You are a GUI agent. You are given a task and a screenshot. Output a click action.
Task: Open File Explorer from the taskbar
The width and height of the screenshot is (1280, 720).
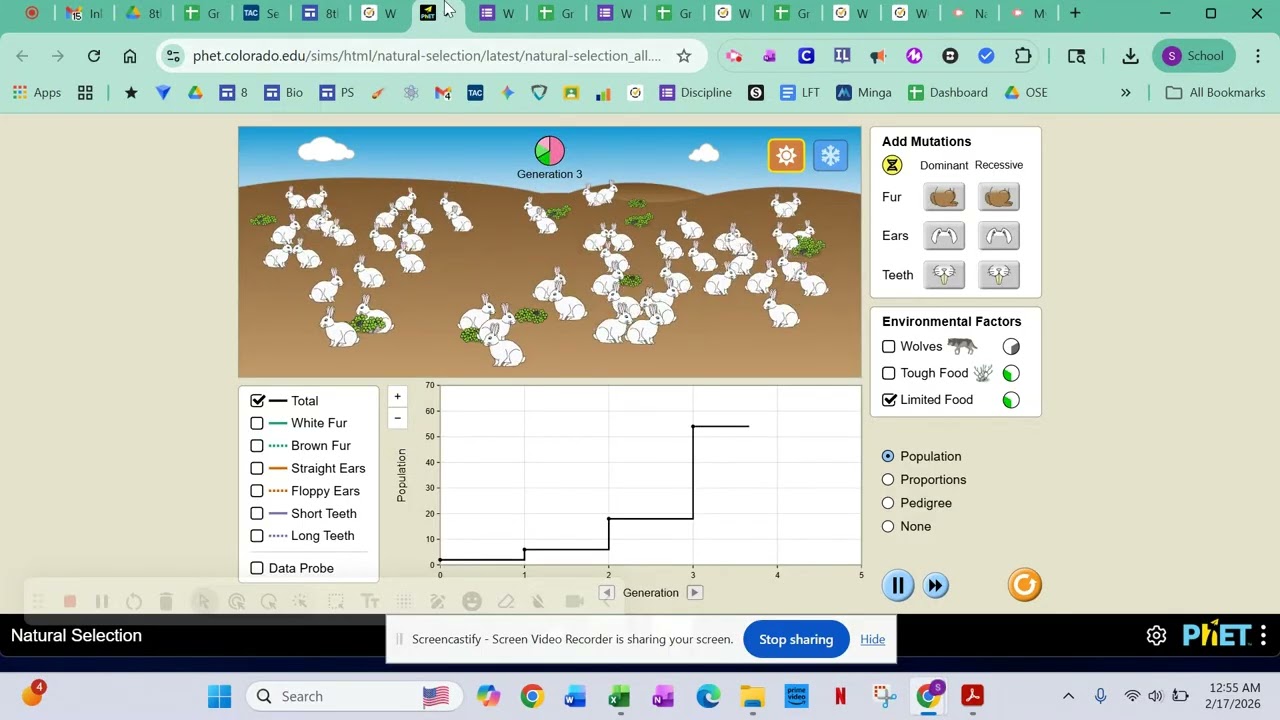(x=752, y=696)
